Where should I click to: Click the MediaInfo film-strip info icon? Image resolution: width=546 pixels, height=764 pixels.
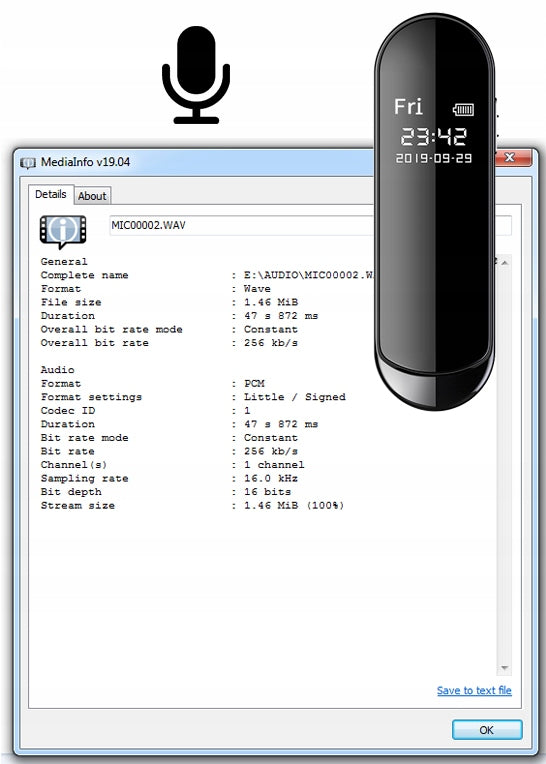pyautogui.click(x=63, y=231)
